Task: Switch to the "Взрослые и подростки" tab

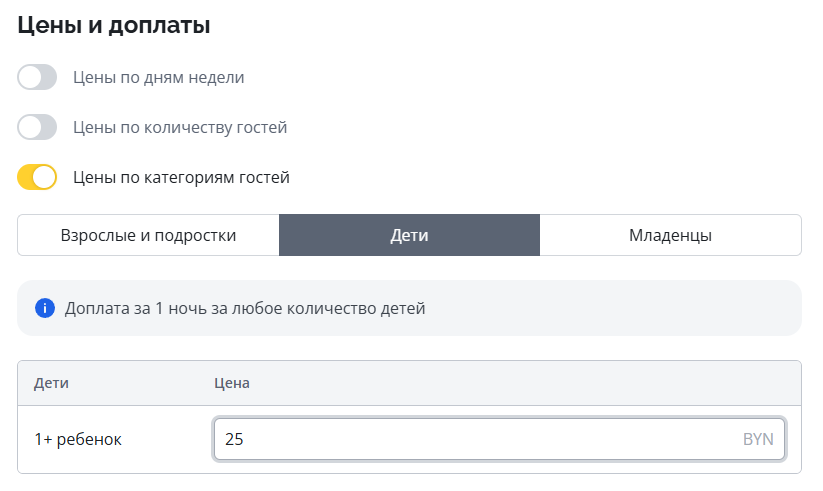Action: pyautogui.click(x=148, y=236)
